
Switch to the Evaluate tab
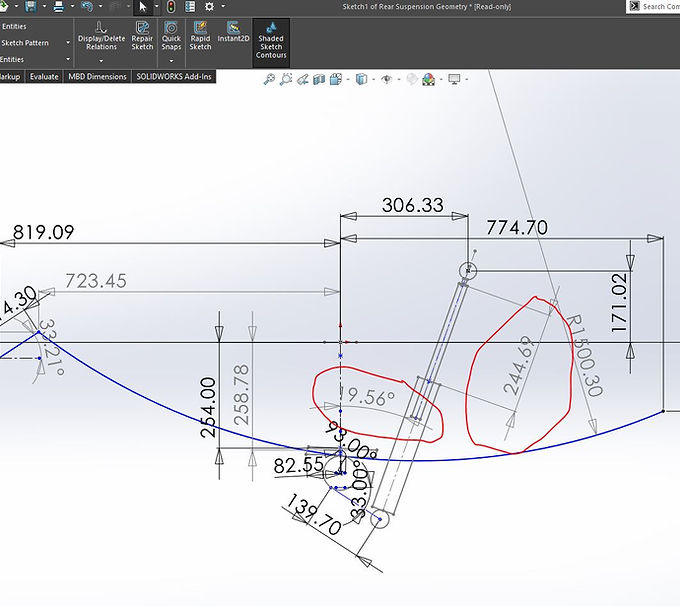point(44,77)
